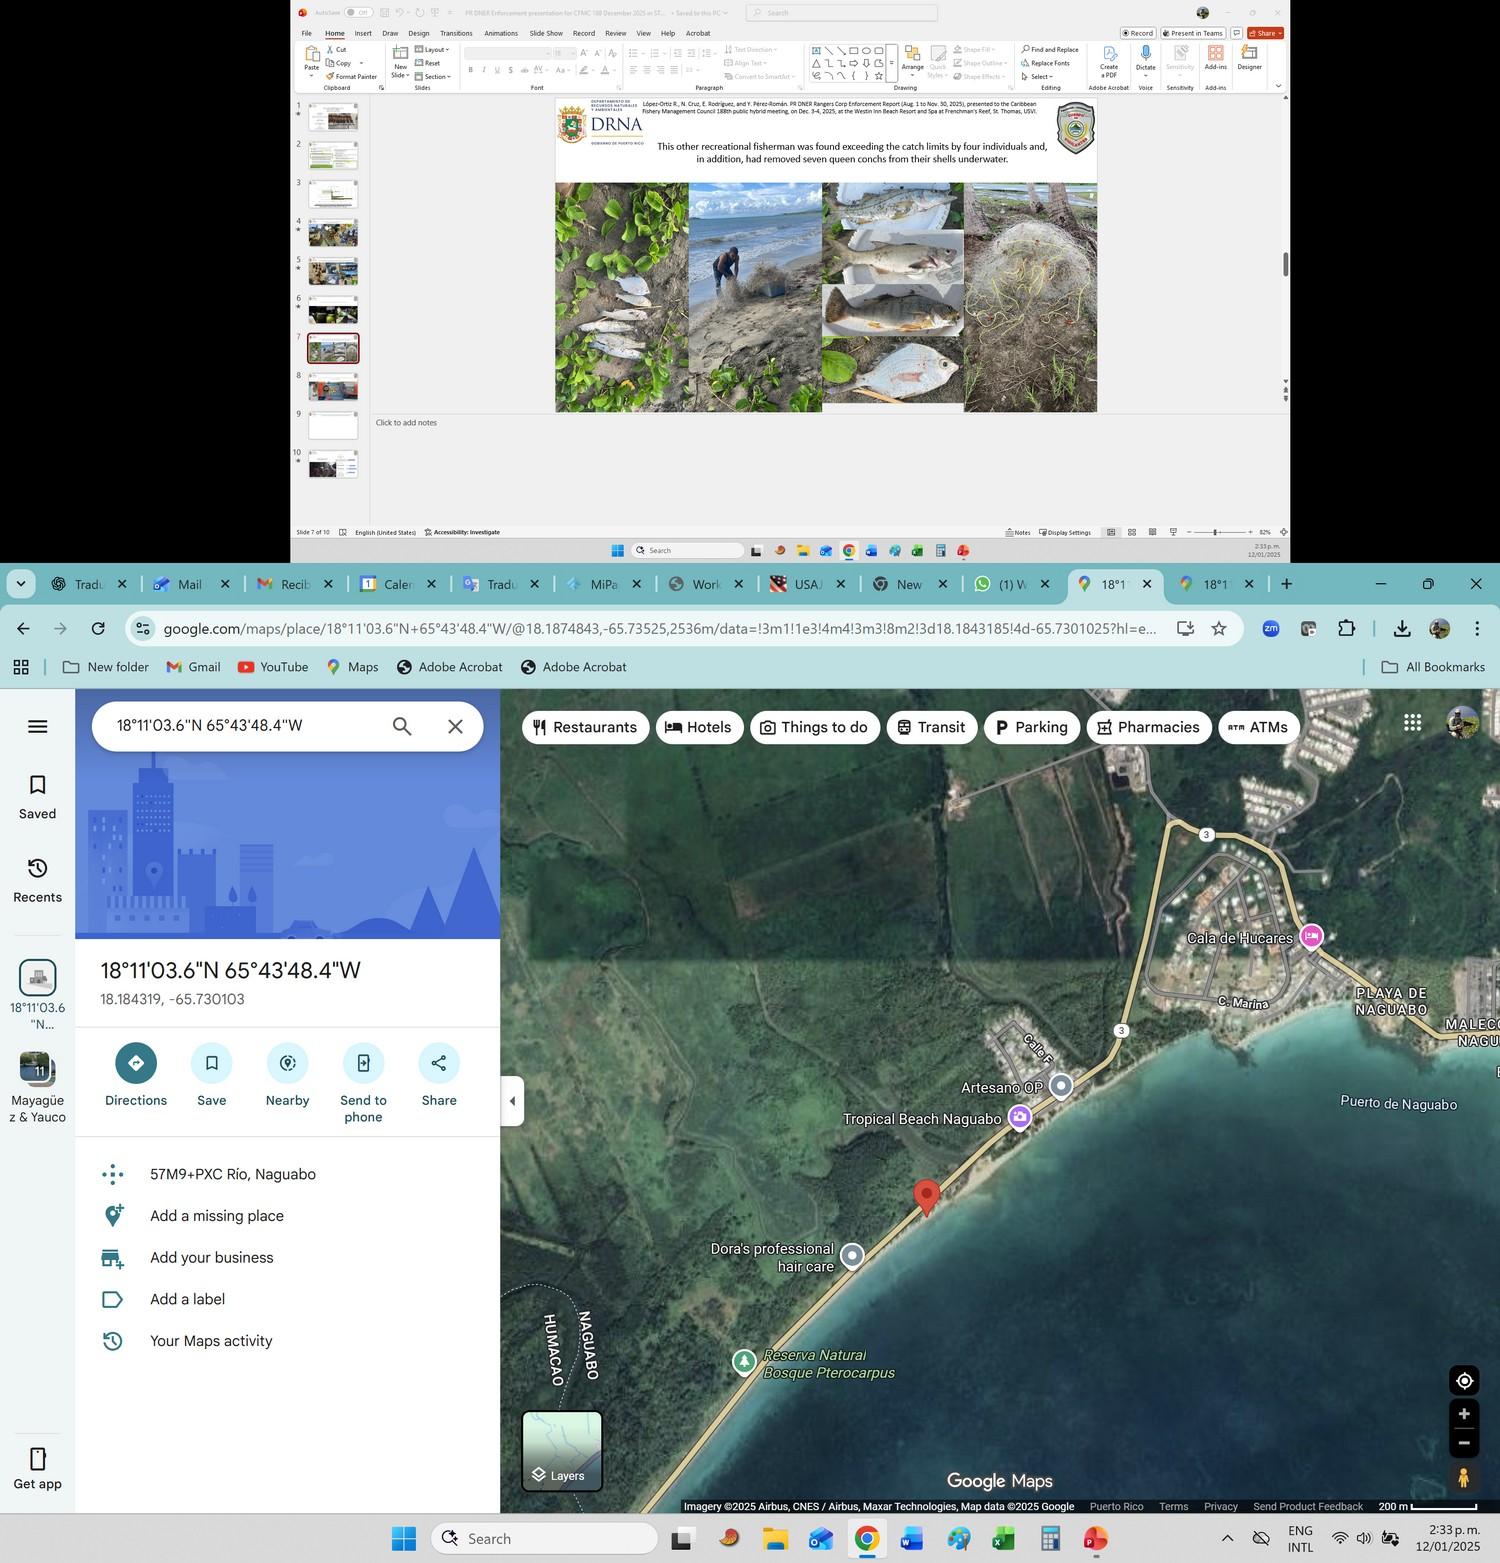Open the Saved sidebar item
Screen dimensions: 1500x1563
tap(37, 797)
